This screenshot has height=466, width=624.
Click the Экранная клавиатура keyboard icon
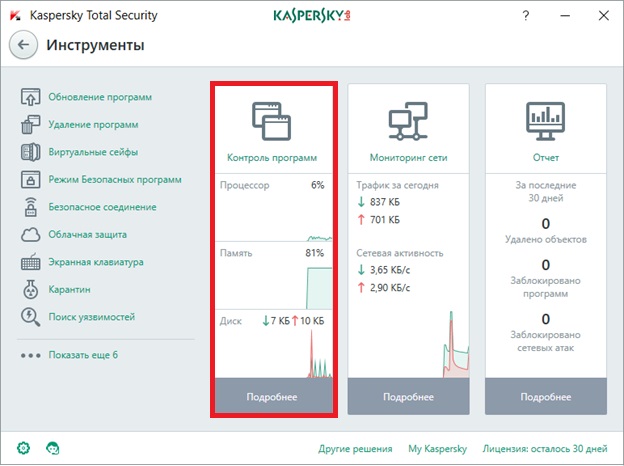[x=30, y=262]
